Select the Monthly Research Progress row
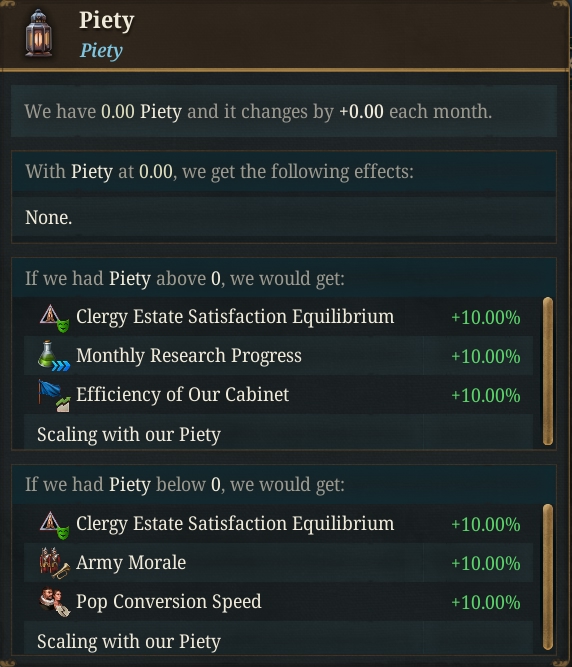The width and height of the screenshot is (572, 667). click(278, 356)
